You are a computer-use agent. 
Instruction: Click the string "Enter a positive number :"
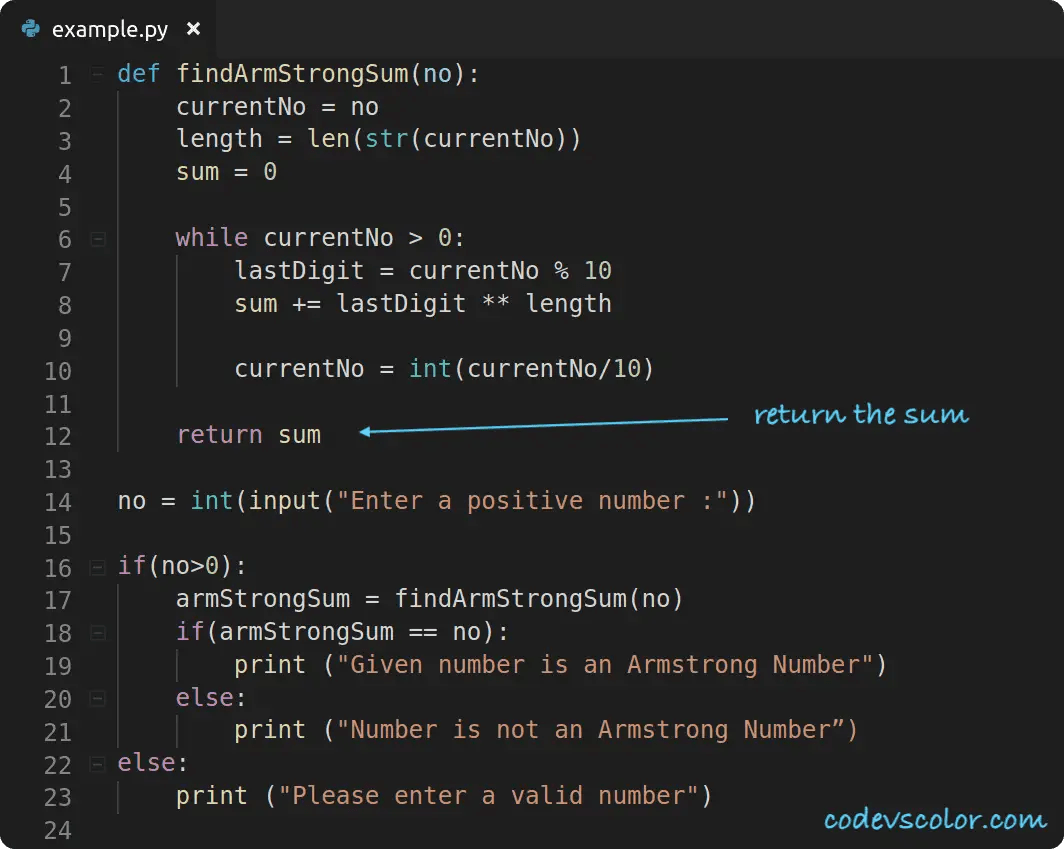(x=533, y=500)
